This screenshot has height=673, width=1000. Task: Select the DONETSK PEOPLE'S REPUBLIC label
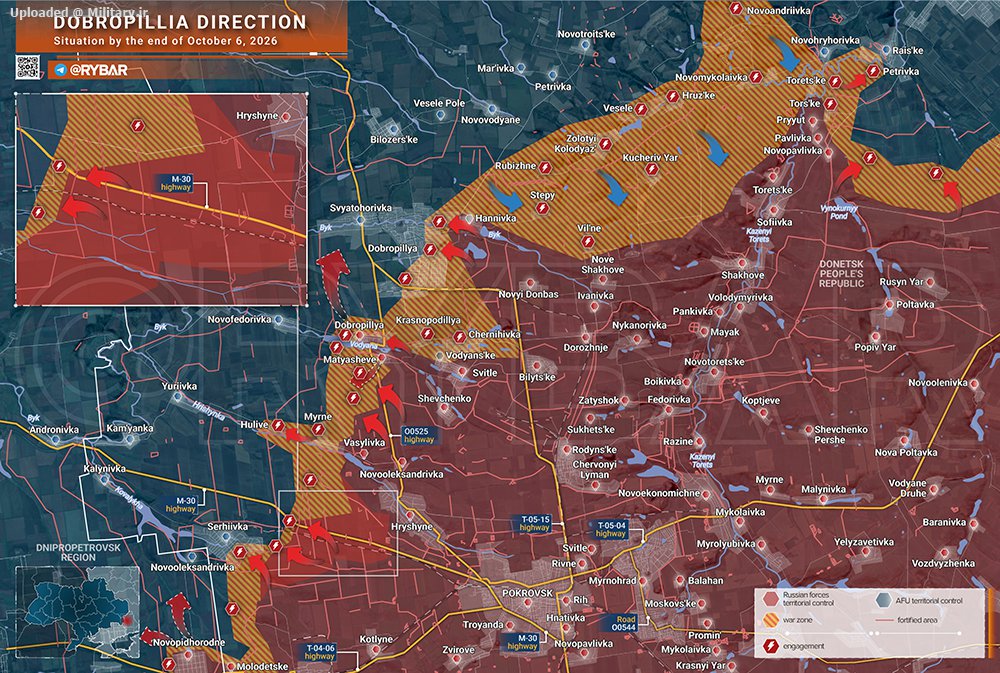(x=841, y=274)
